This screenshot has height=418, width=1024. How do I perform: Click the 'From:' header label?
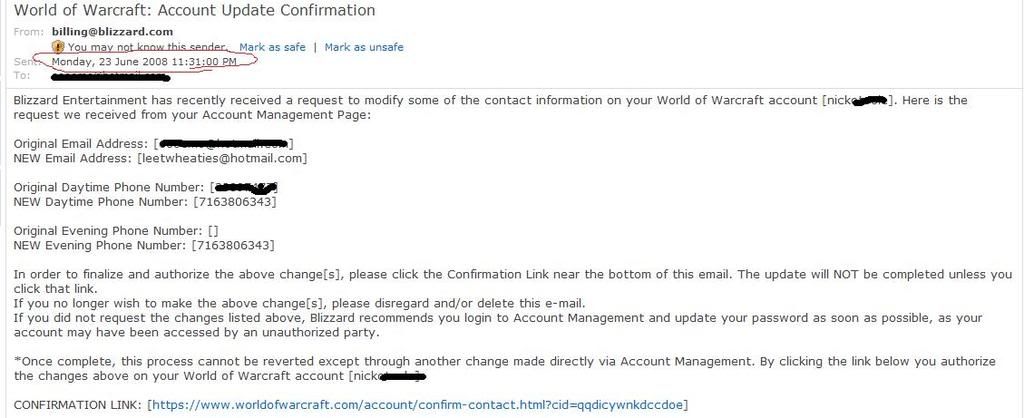pos(29,31)
